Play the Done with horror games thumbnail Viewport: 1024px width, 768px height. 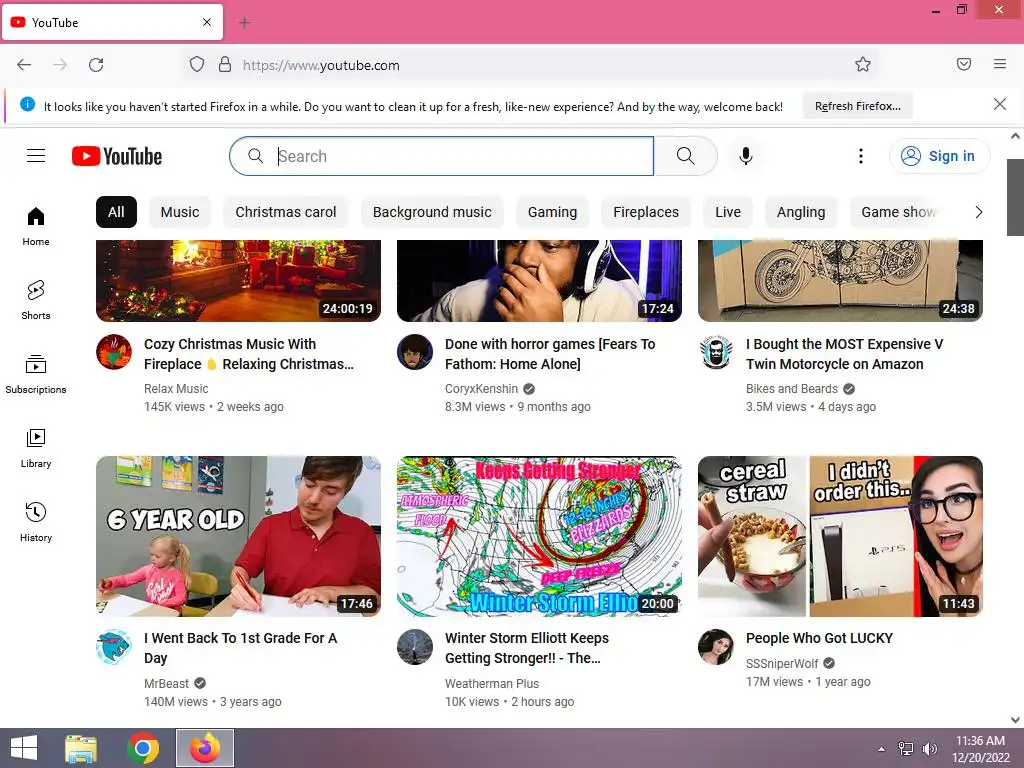(x=539, y=281)
